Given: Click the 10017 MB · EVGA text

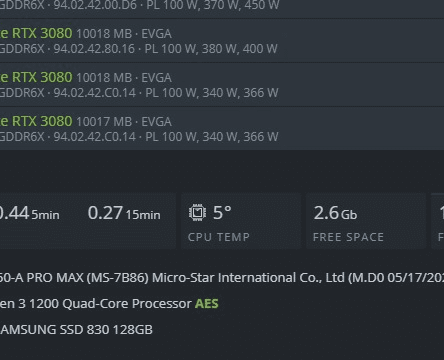Looking at the screenshot, I should point(124,122).
